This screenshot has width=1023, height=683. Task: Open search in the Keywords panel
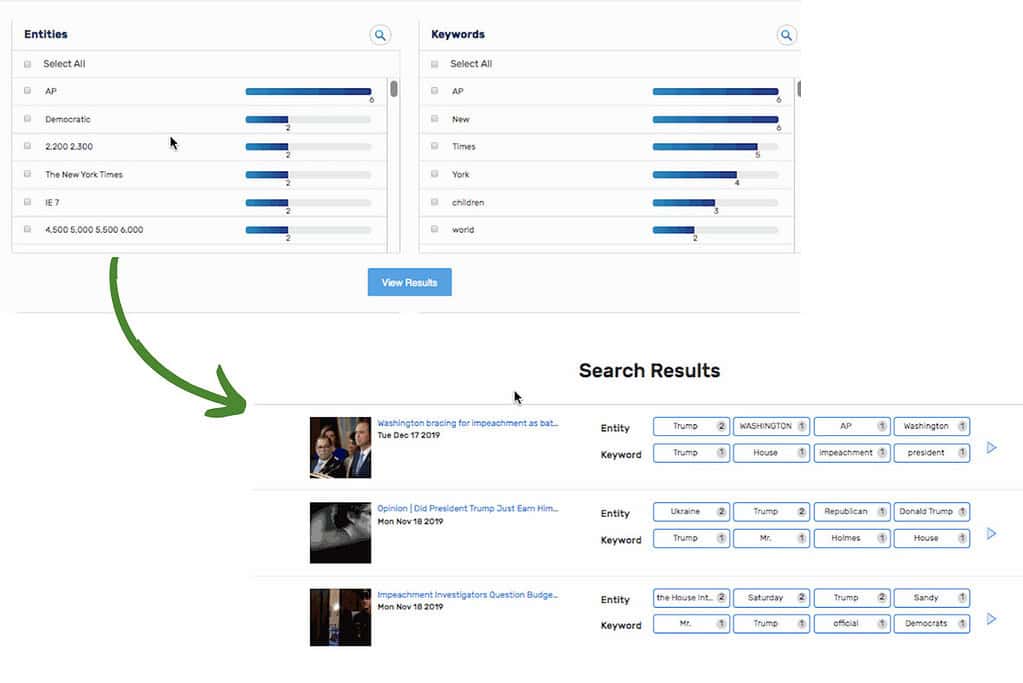pyautogui.click(x=786, y=35)
